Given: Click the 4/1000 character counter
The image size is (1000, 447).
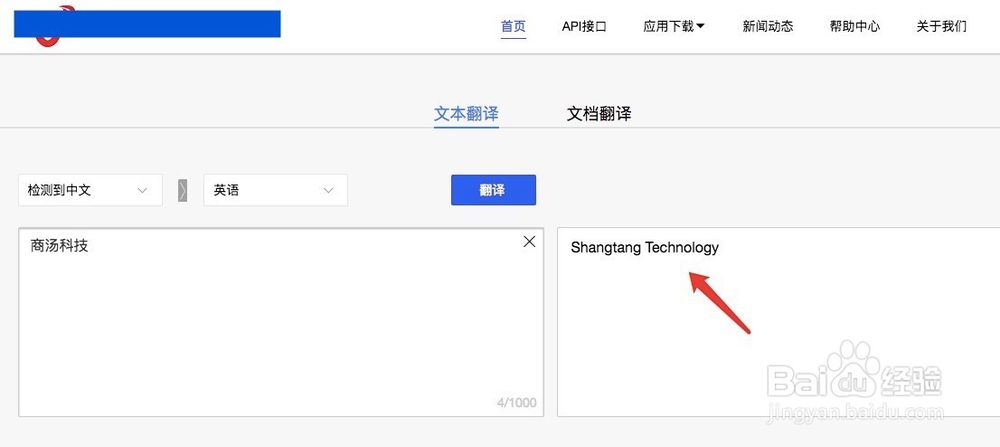Looking at the screenshot, I should pyautogui.click(x=517, y=402).
